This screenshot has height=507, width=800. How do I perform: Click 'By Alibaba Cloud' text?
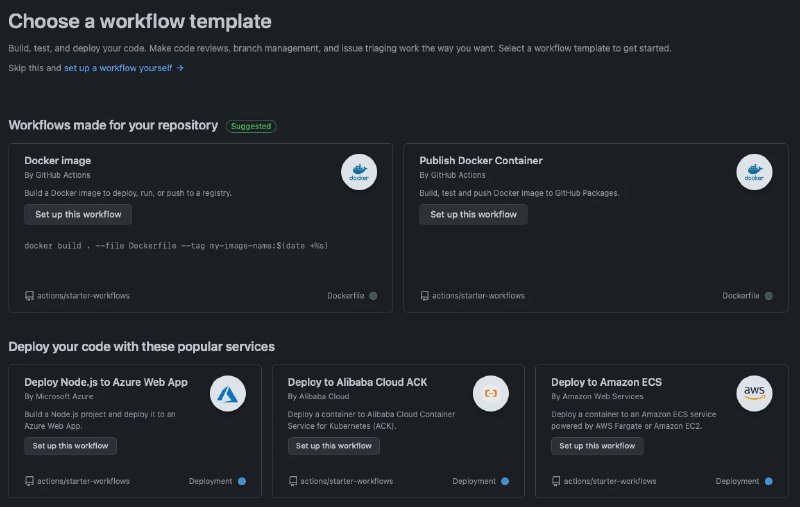tap(318, 396)
